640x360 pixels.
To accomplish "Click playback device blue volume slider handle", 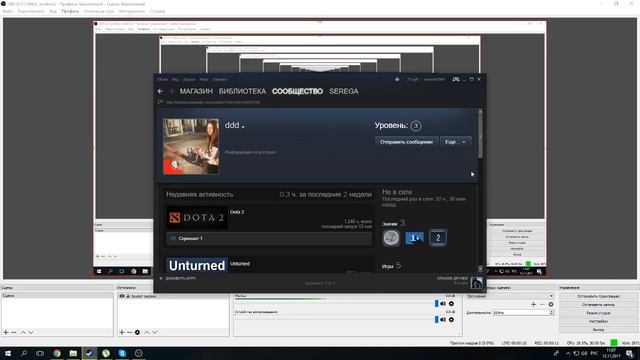I will [436, 320].
